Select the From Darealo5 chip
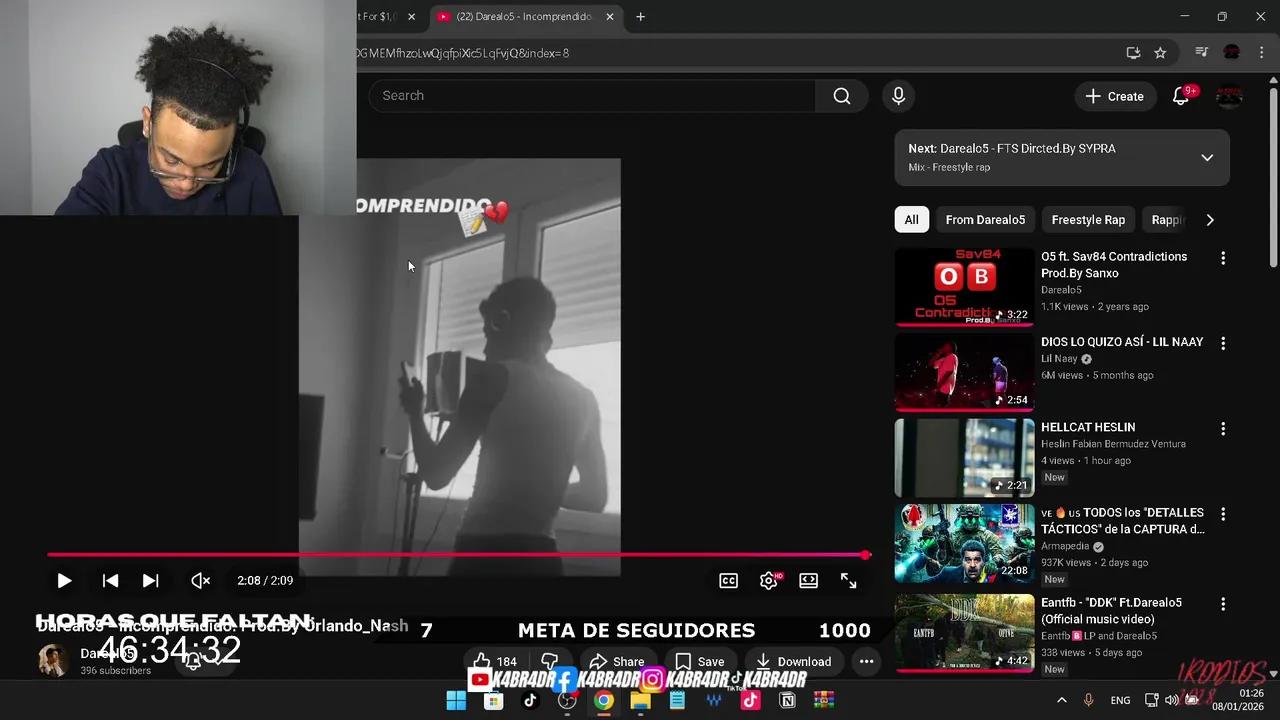This screenshot has width=1280, height=720. click(x=985, y=220)
